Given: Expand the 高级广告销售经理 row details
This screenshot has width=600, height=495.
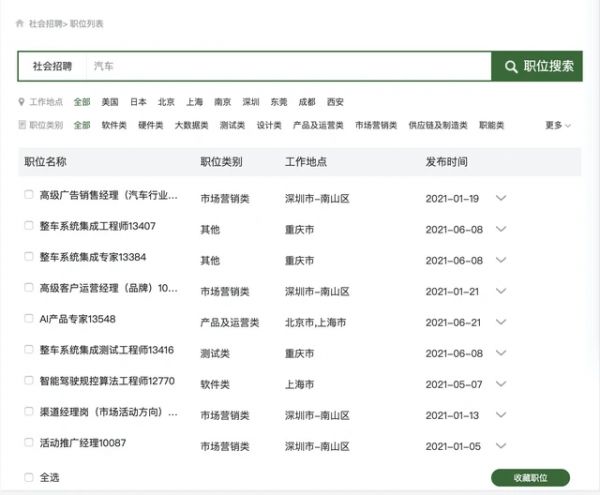Looking at the screenshot, I should click(501, 198).
